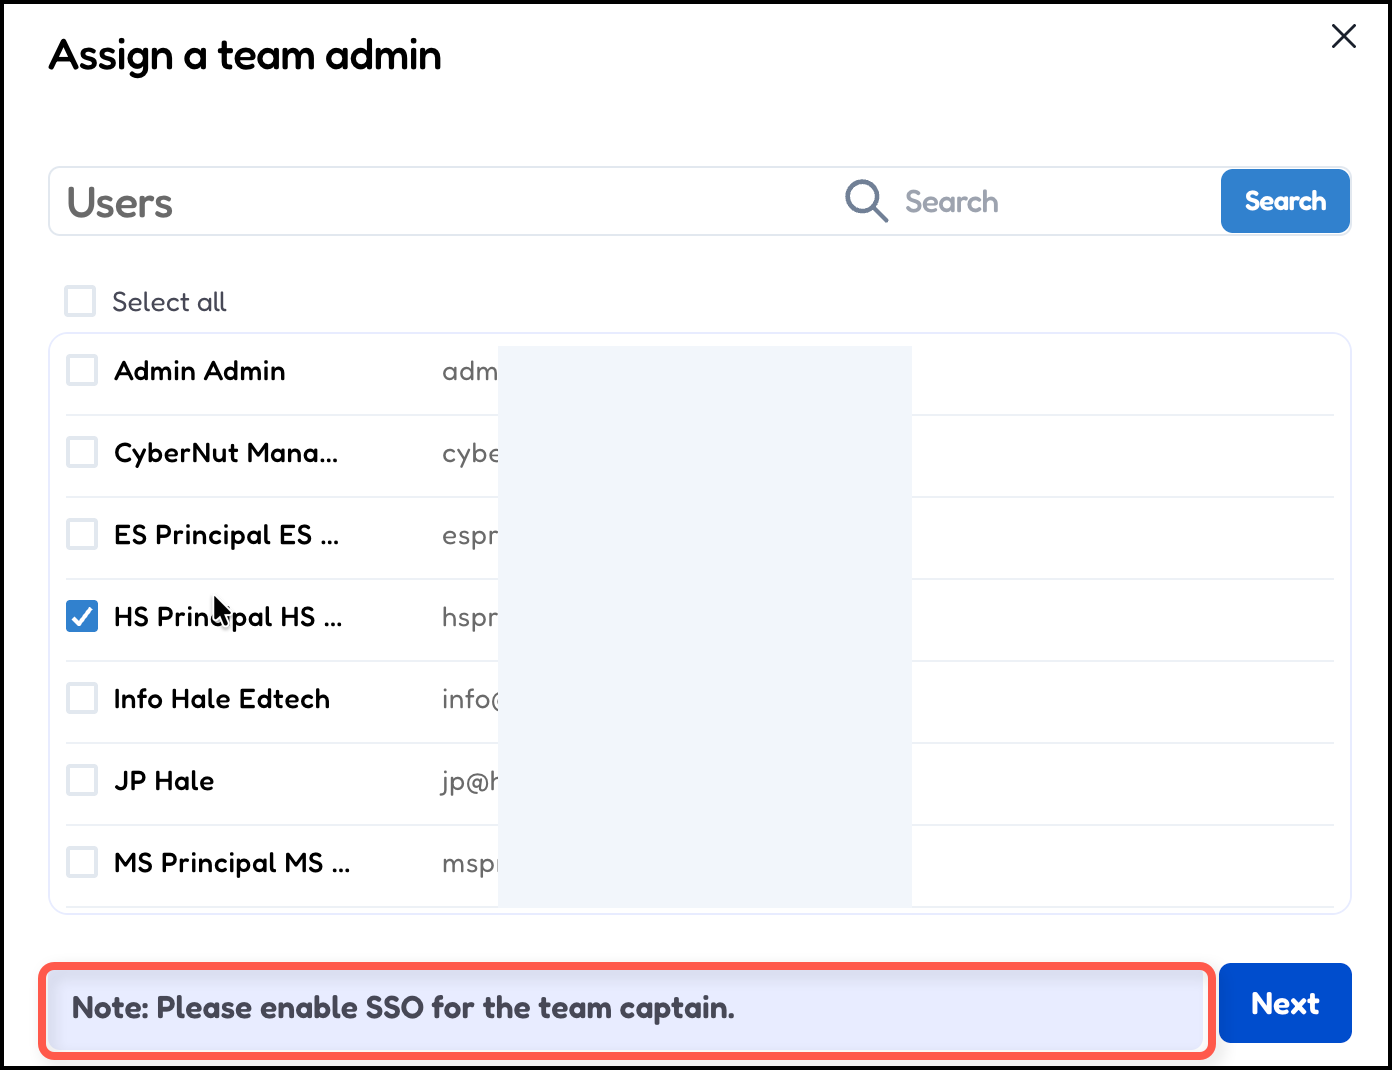
Task: Click the Admin Admin name
Action: click(200, 371)
